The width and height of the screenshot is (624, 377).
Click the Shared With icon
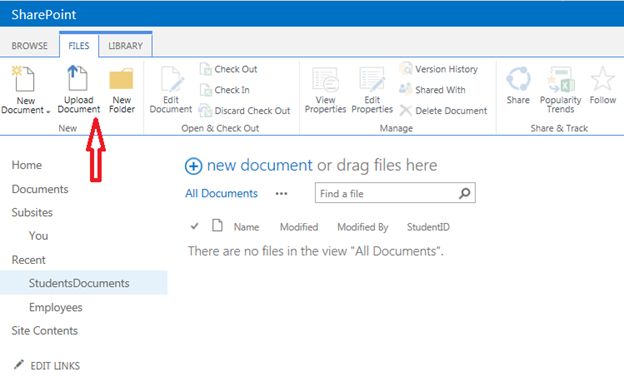click(406, 89)
